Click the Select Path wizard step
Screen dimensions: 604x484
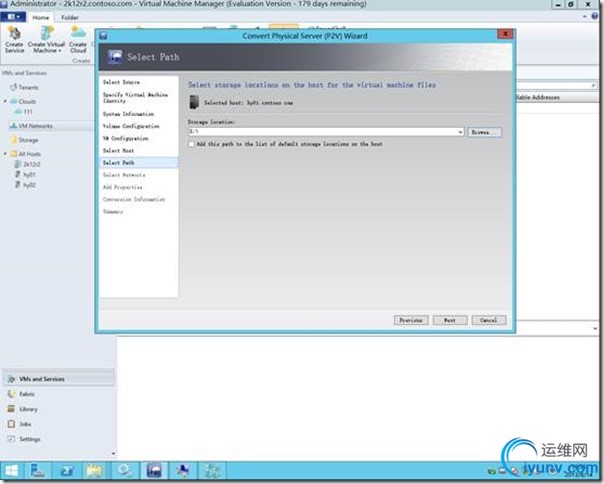139,163
